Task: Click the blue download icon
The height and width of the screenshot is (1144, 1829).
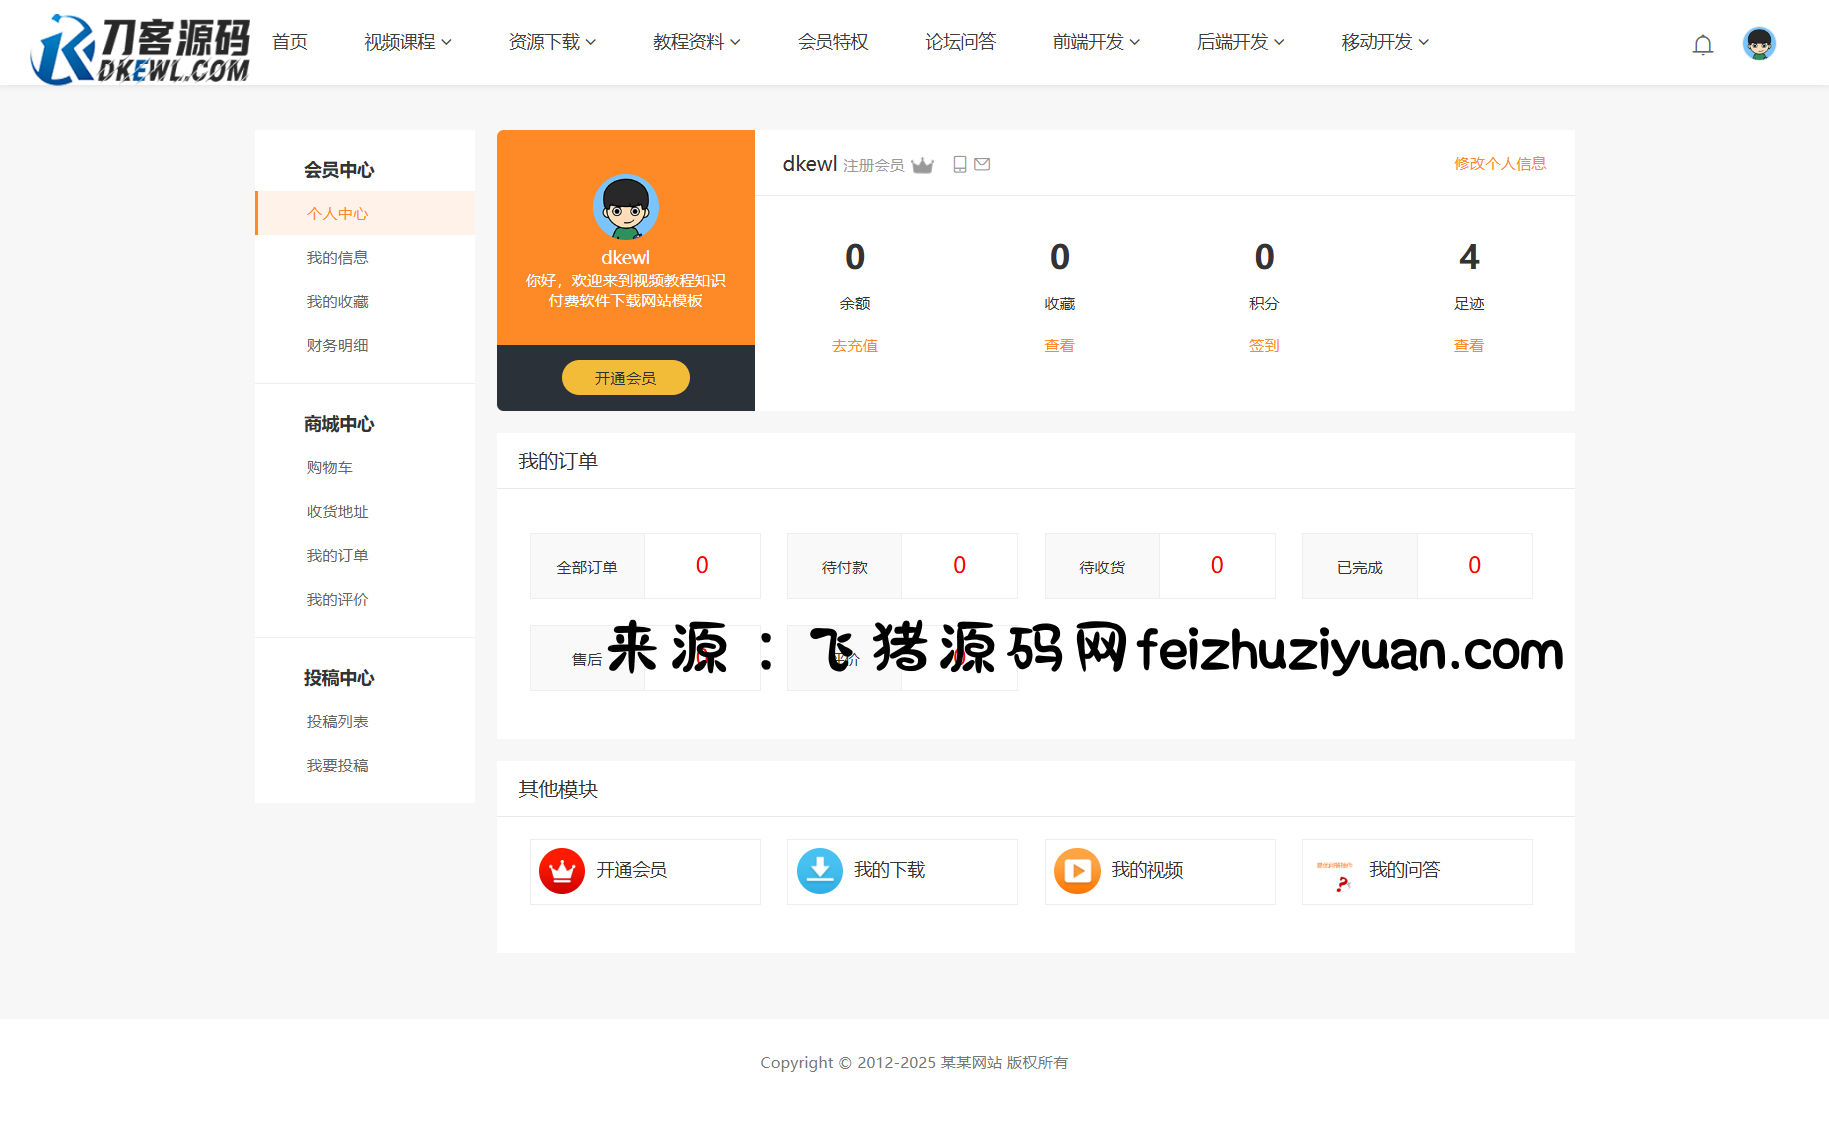Action: [819, 871]
